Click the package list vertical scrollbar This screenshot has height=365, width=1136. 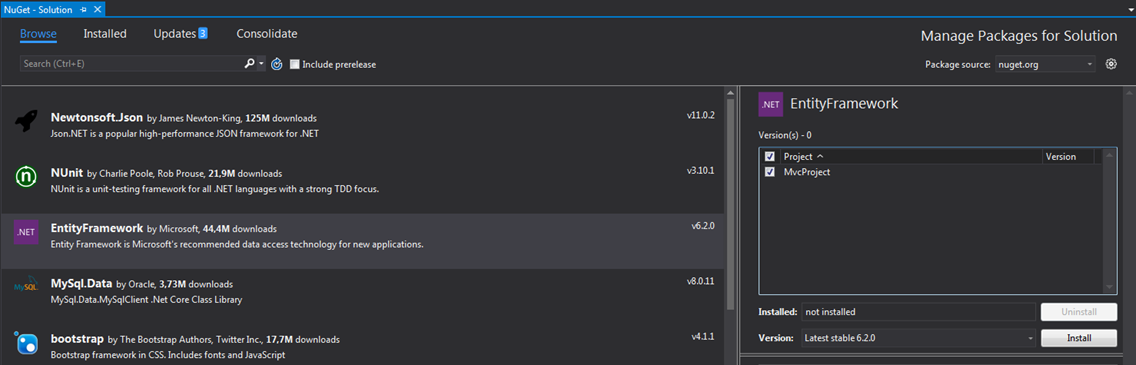(x=730, y=225)
